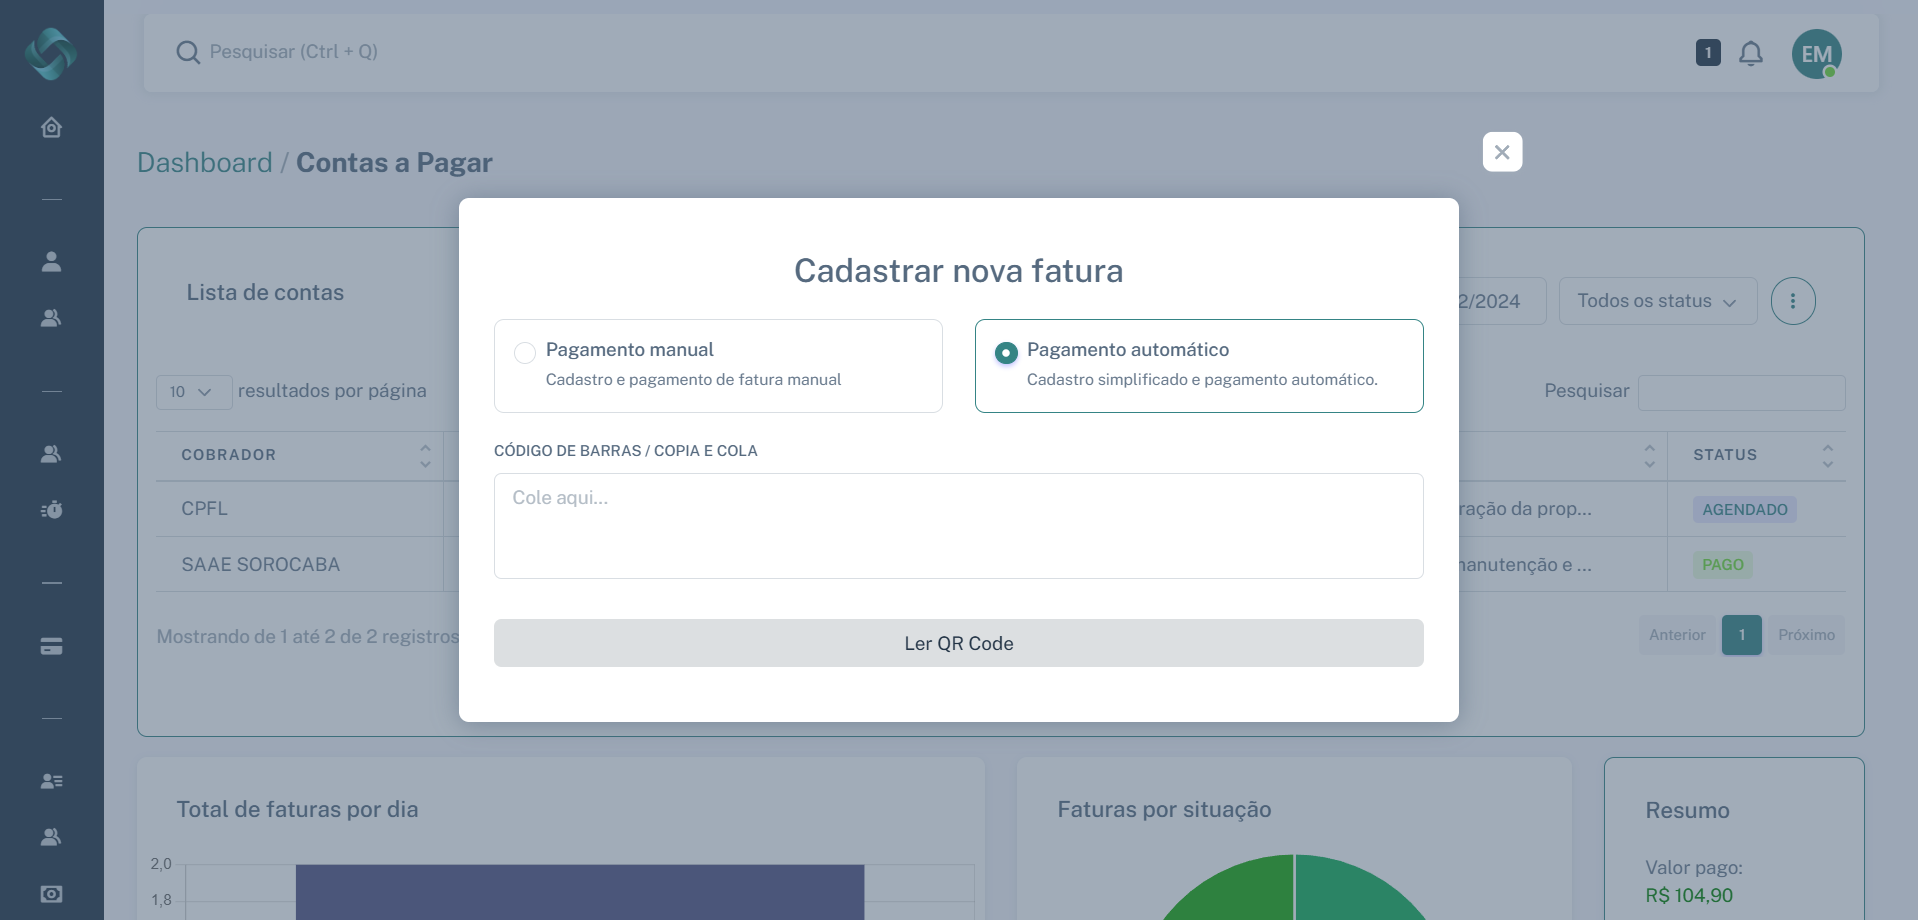Select Pagamento automático radio option
The width and height of the screenshot is (1918, 920).
click(1006, 353)
